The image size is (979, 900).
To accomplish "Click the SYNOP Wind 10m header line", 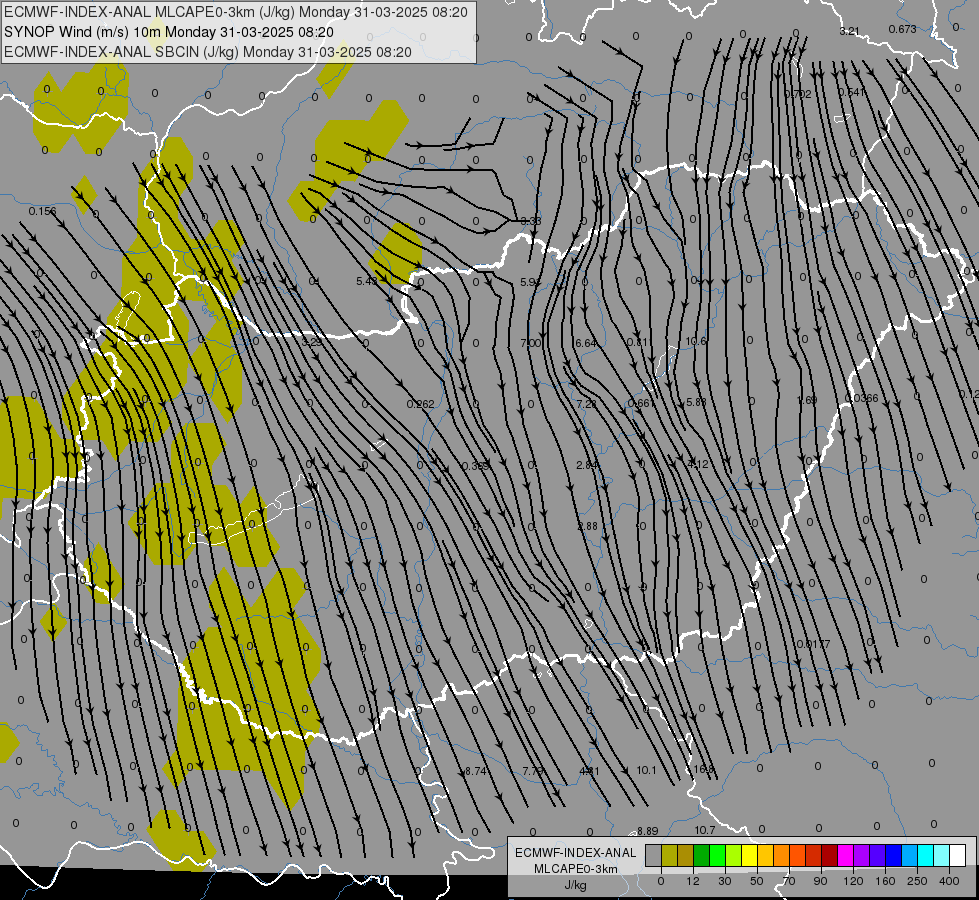I will tap(169, 32).
